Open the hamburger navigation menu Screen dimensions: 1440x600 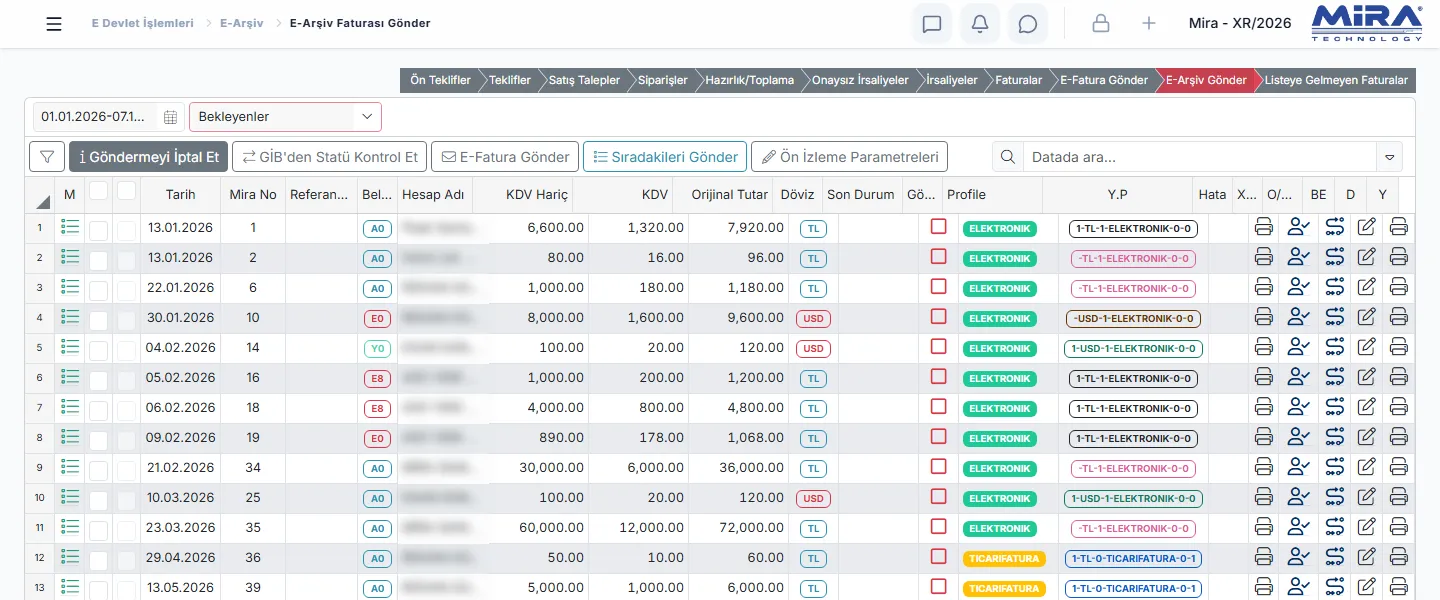pos(54,24)
